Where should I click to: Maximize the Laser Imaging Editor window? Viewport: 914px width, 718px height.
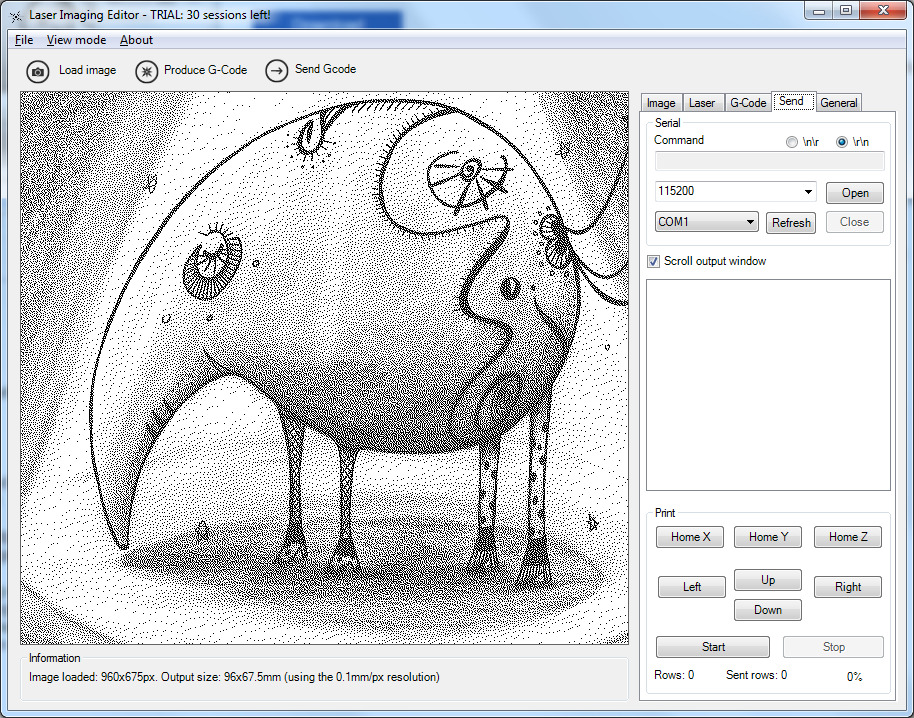[x=846, y=10]
